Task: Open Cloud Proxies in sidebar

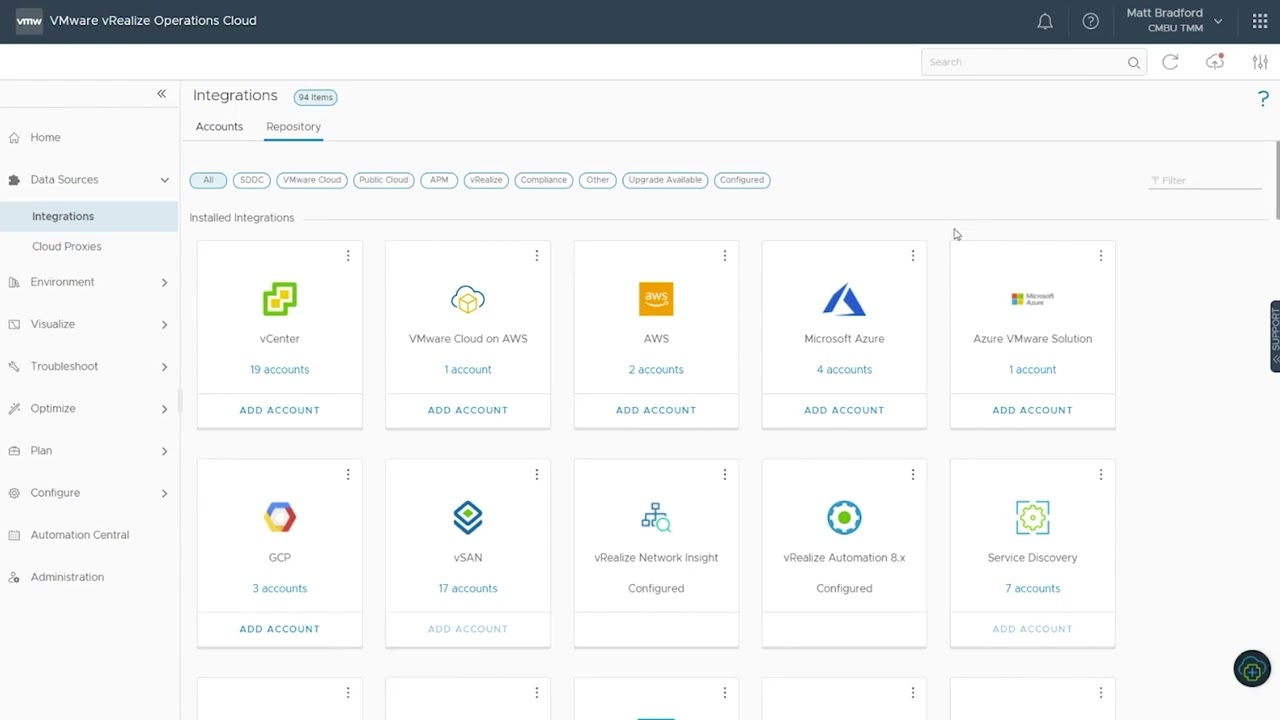Action: click(67, 246)
